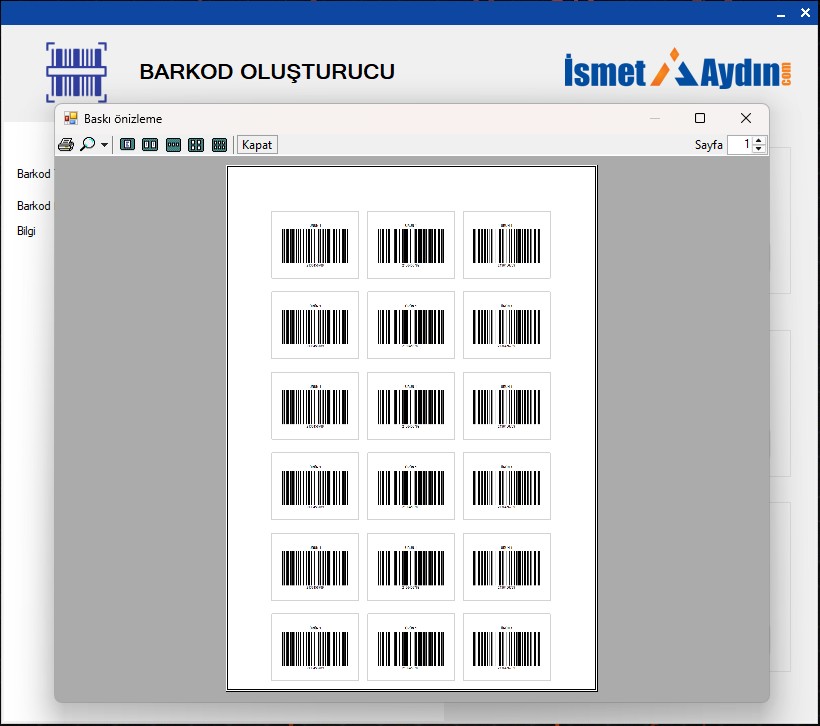The height and width of the screenshot is (726, 820).
Task: Click the printer icon to print
Action: pyautogui.click(x=66, y=145)
